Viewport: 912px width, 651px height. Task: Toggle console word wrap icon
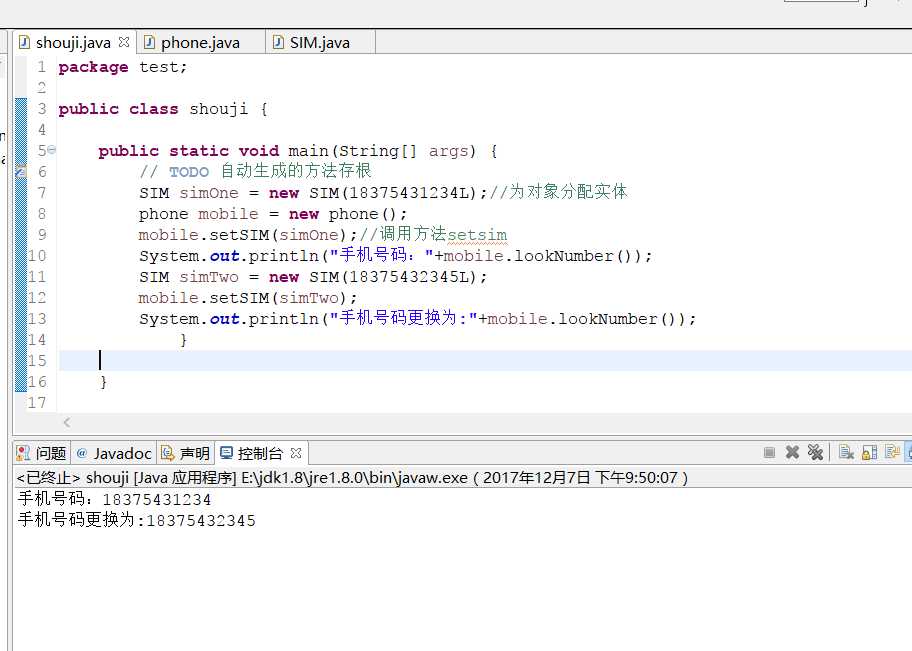(x=892, y=453)
